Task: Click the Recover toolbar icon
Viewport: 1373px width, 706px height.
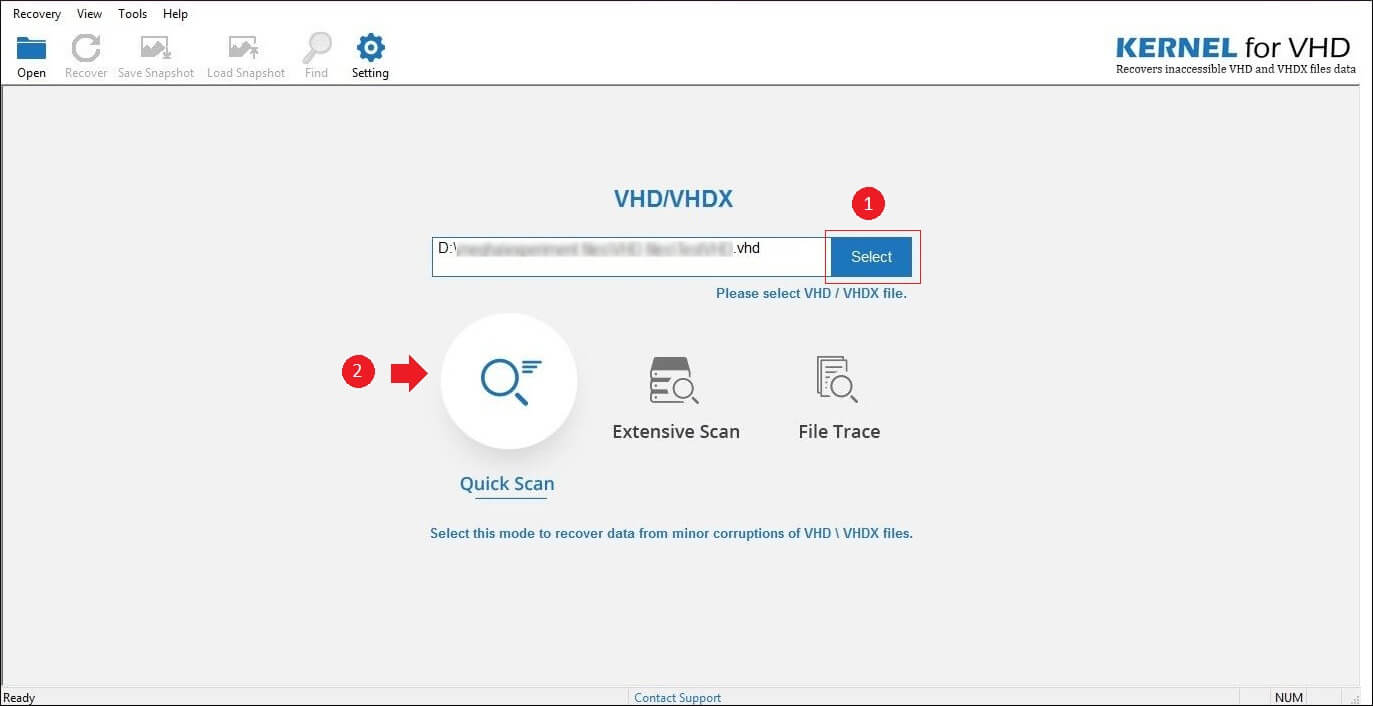Action: pos(86,48)
